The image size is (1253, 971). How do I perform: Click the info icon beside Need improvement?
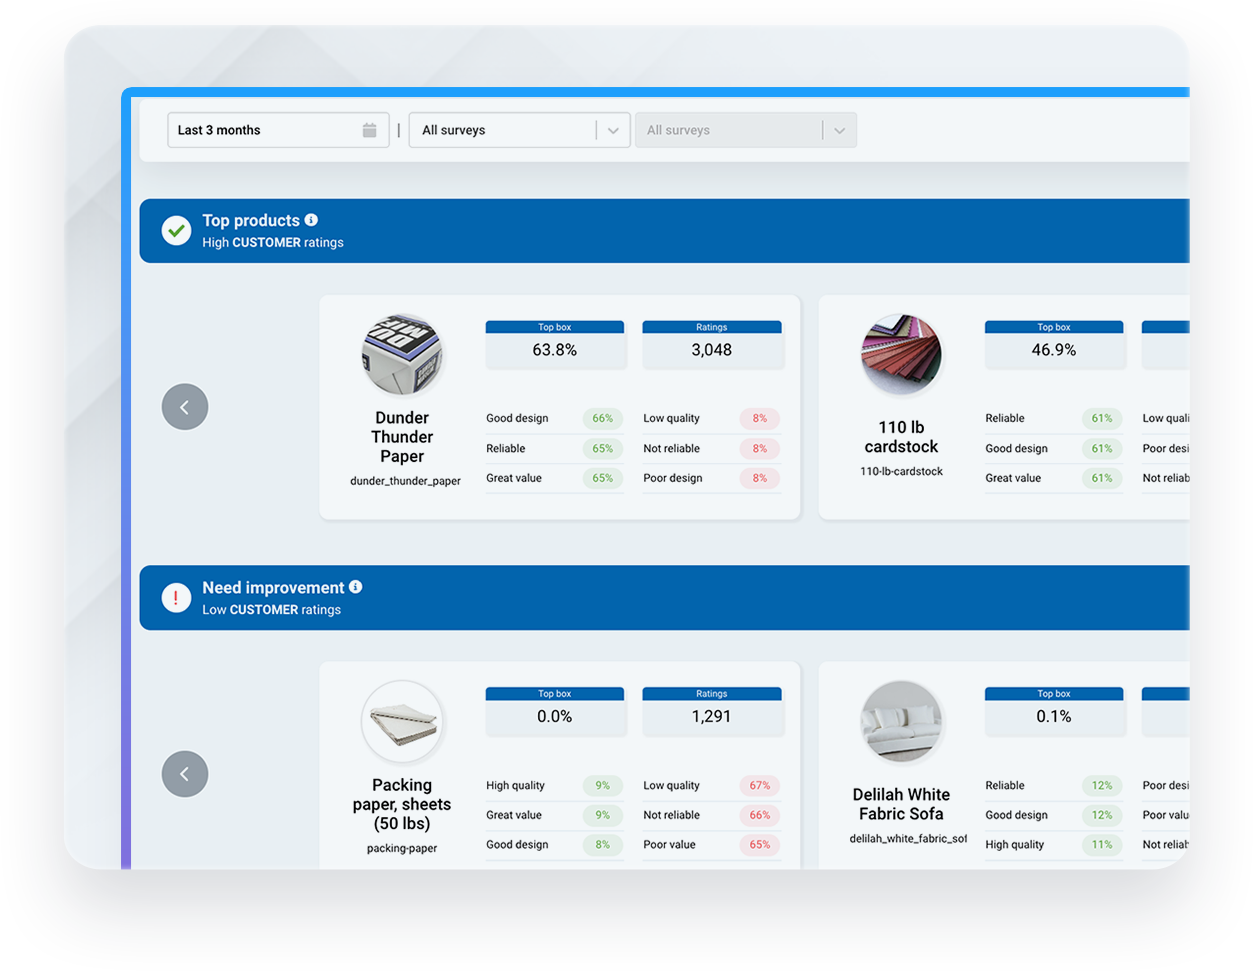[x=355, y=587]
